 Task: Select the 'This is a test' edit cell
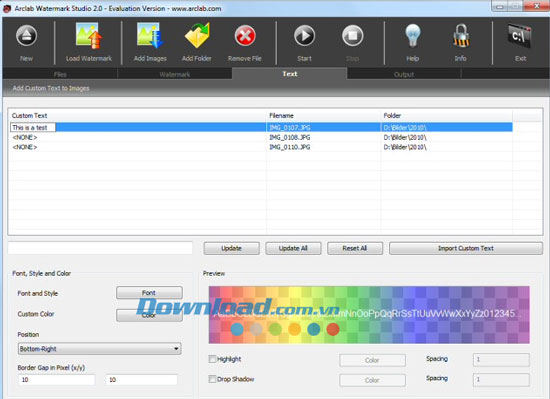[33, 128]
